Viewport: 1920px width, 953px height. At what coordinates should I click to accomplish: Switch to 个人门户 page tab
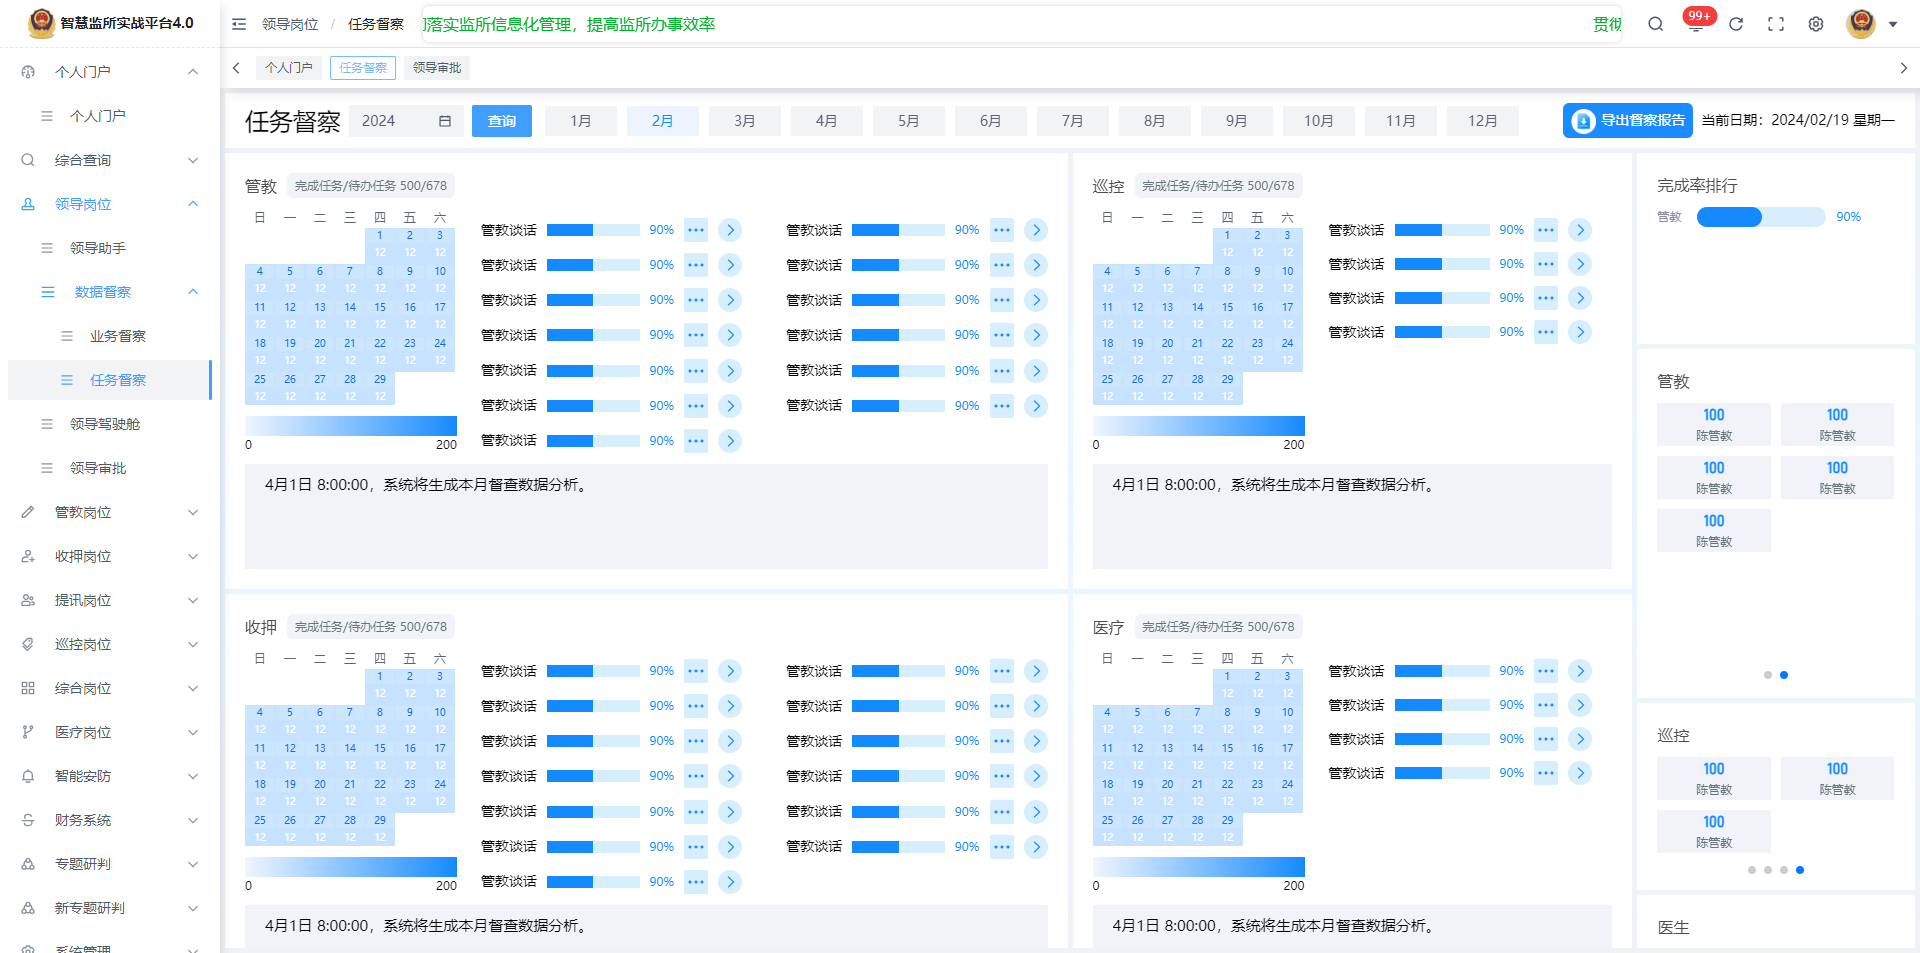pos(289,68)
